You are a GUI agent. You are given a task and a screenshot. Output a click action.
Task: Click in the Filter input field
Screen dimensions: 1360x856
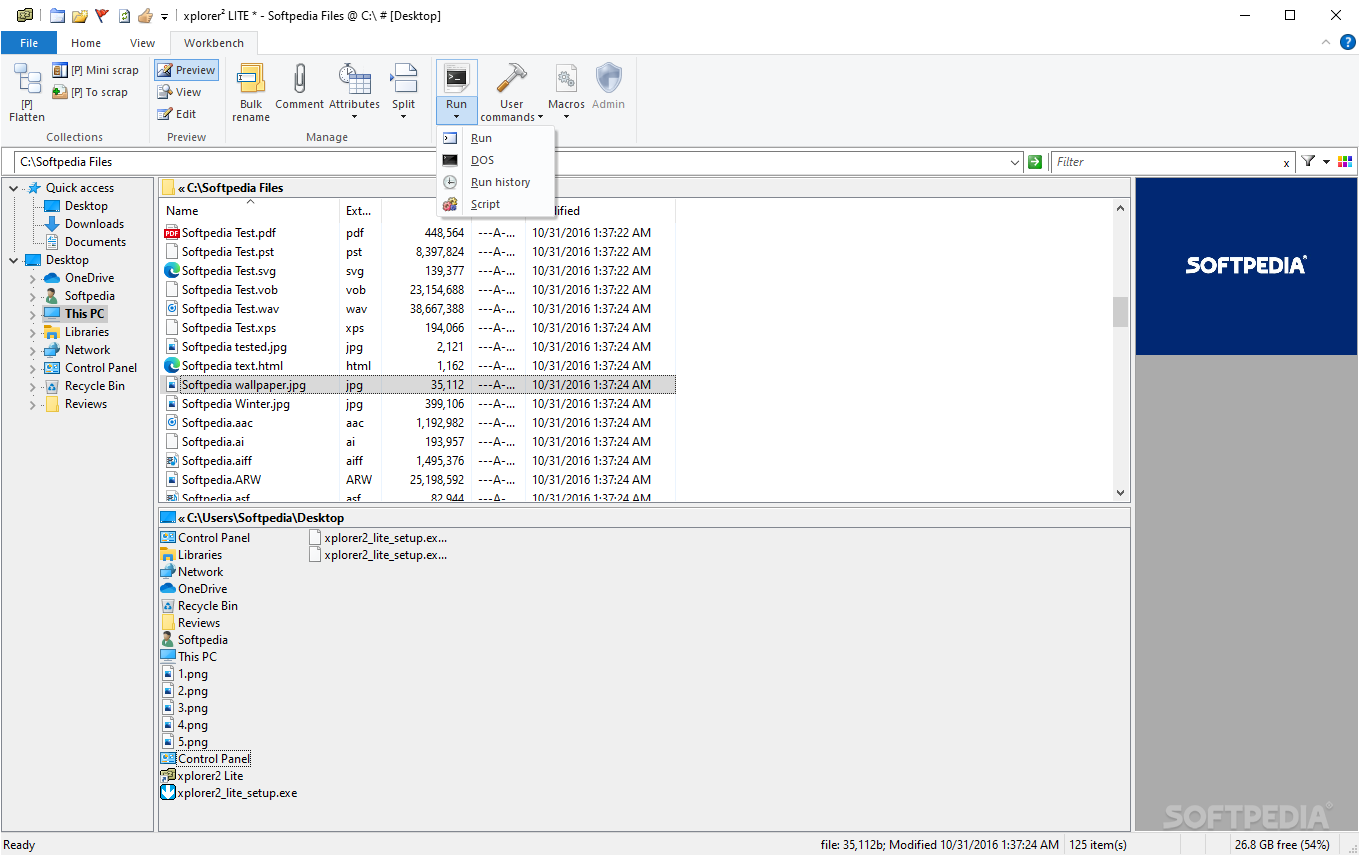(x=1166, y=162)
